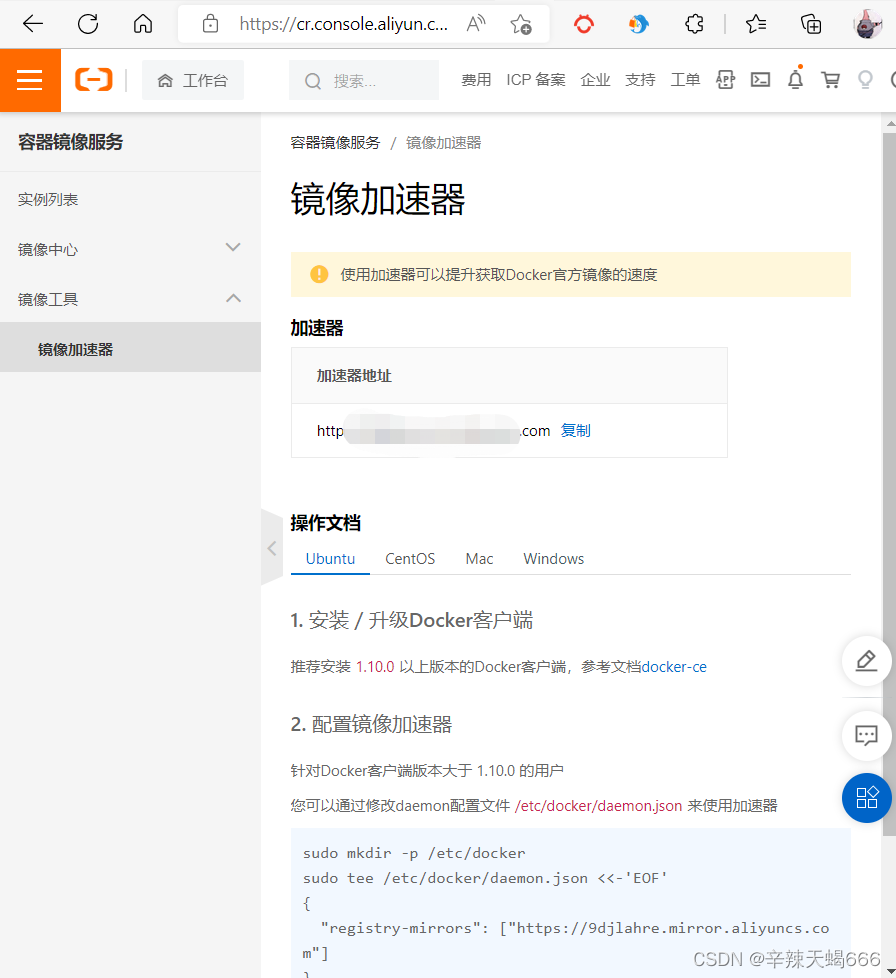
Task: Add this page to favorites
Action: click(521, 24)
